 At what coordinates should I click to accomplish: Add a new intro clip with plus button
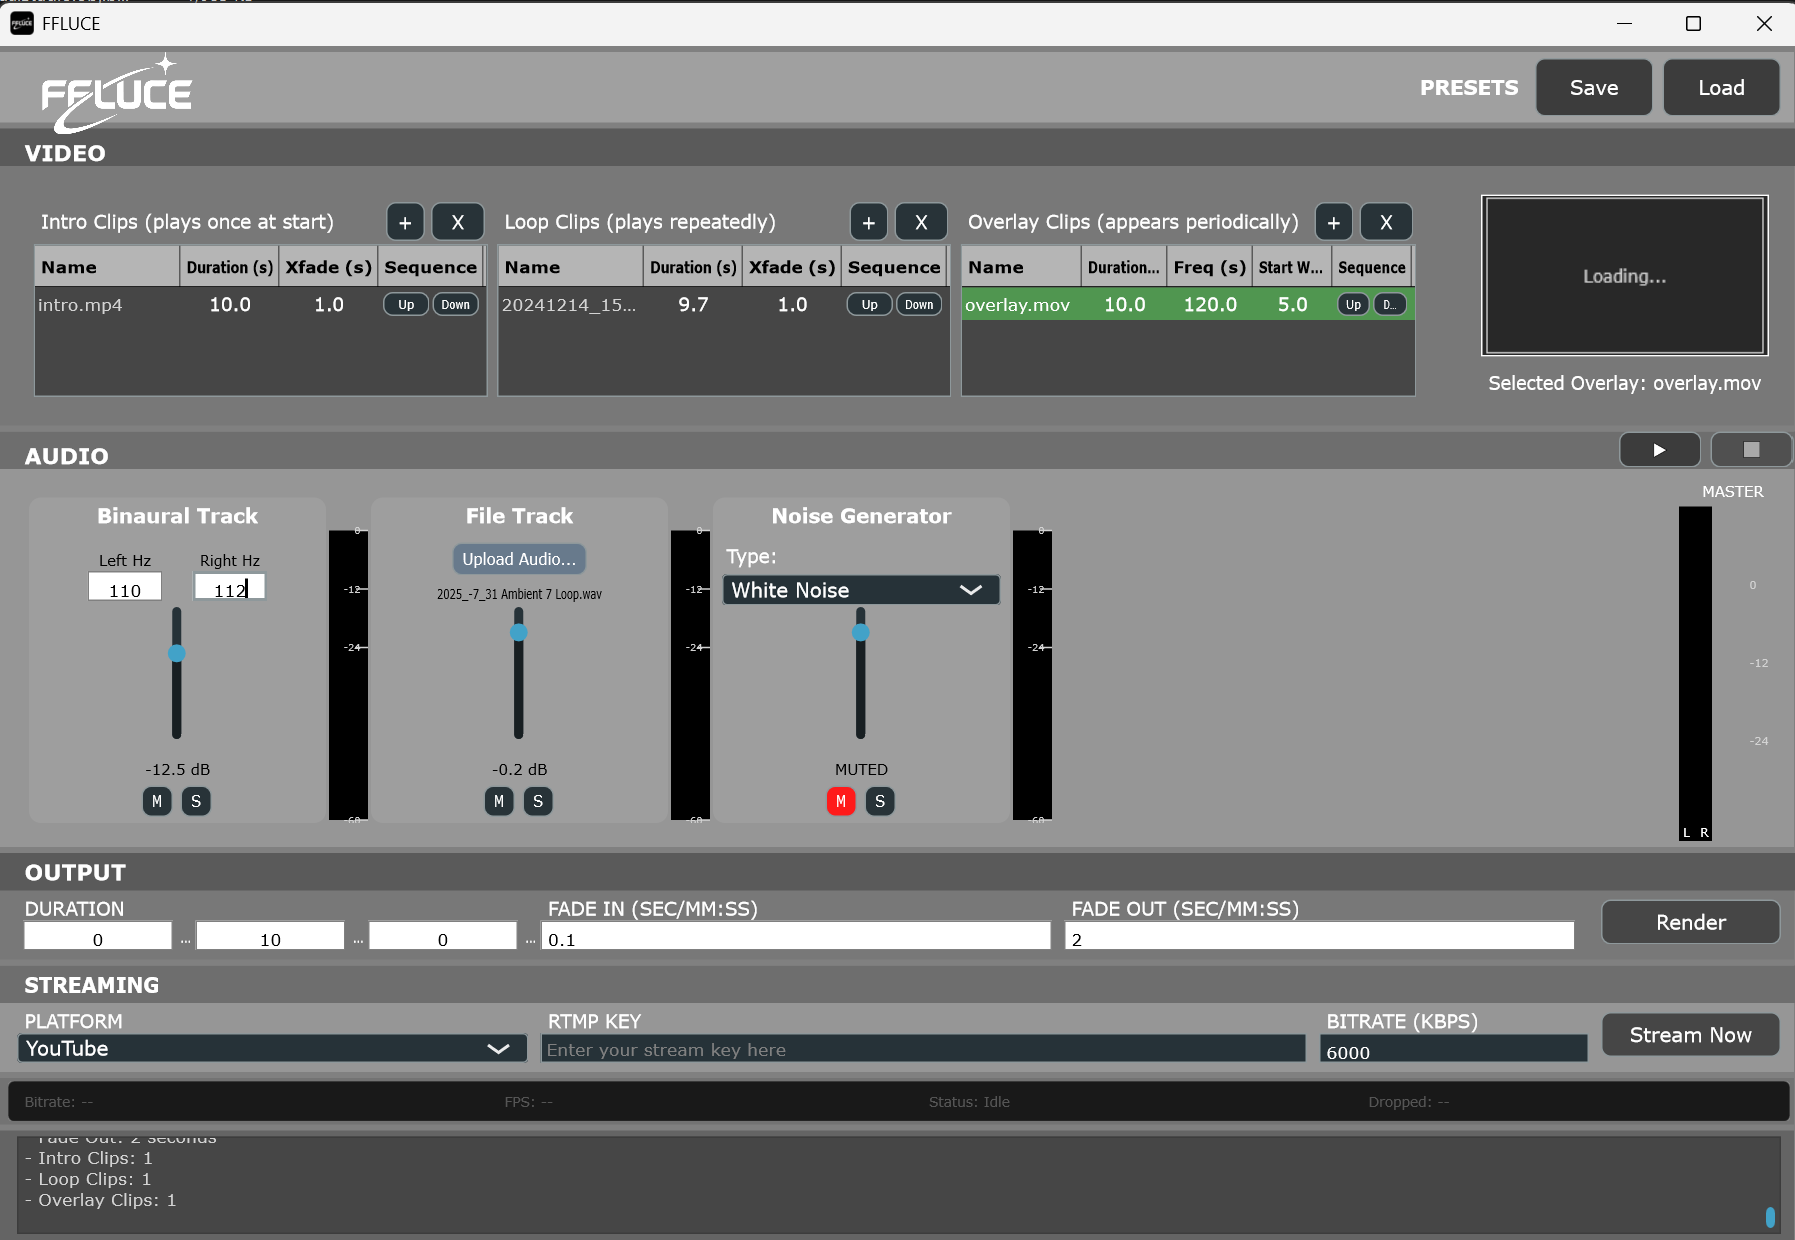click(x=405, y=222)
